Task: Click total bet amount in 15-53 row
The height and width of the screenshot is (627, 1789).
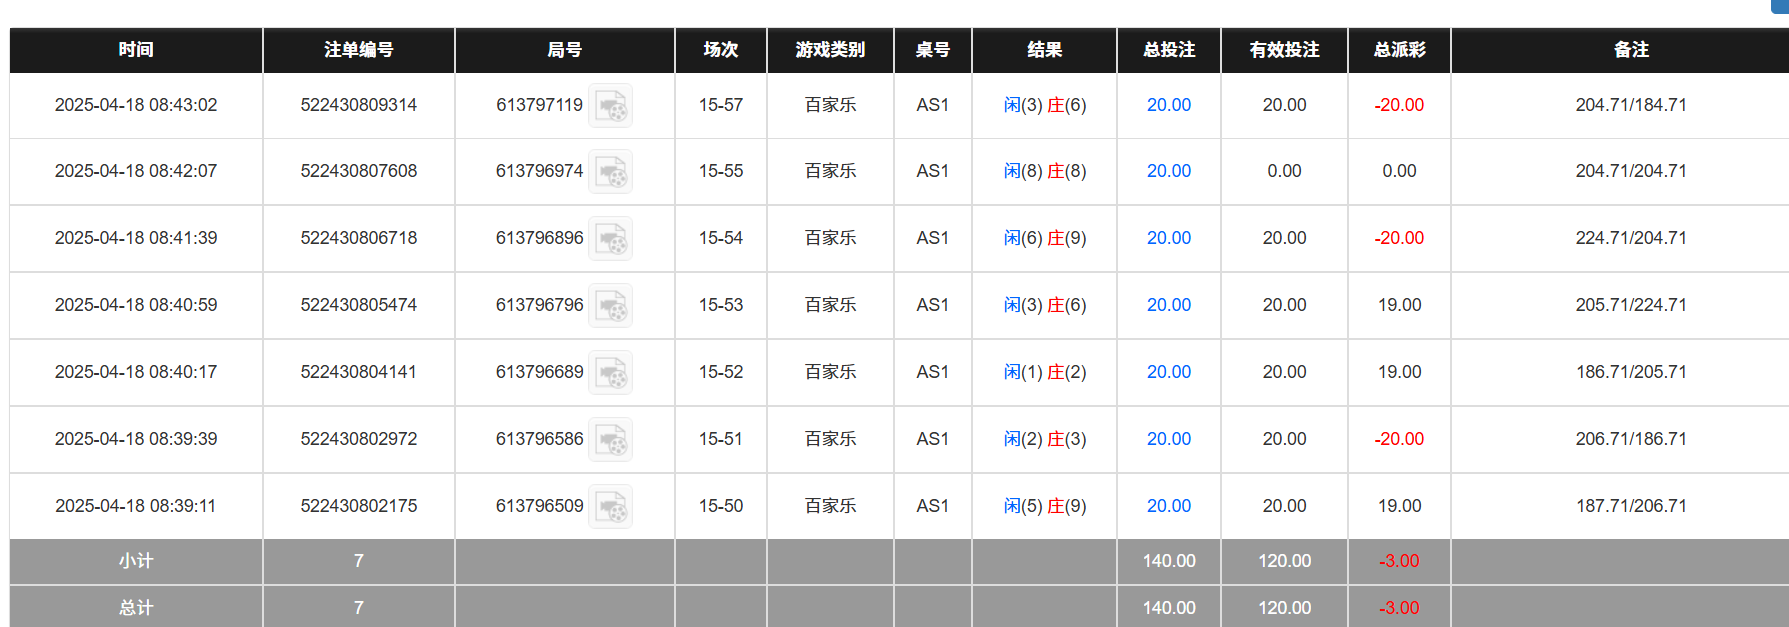Action: [x=1168, y=305]
